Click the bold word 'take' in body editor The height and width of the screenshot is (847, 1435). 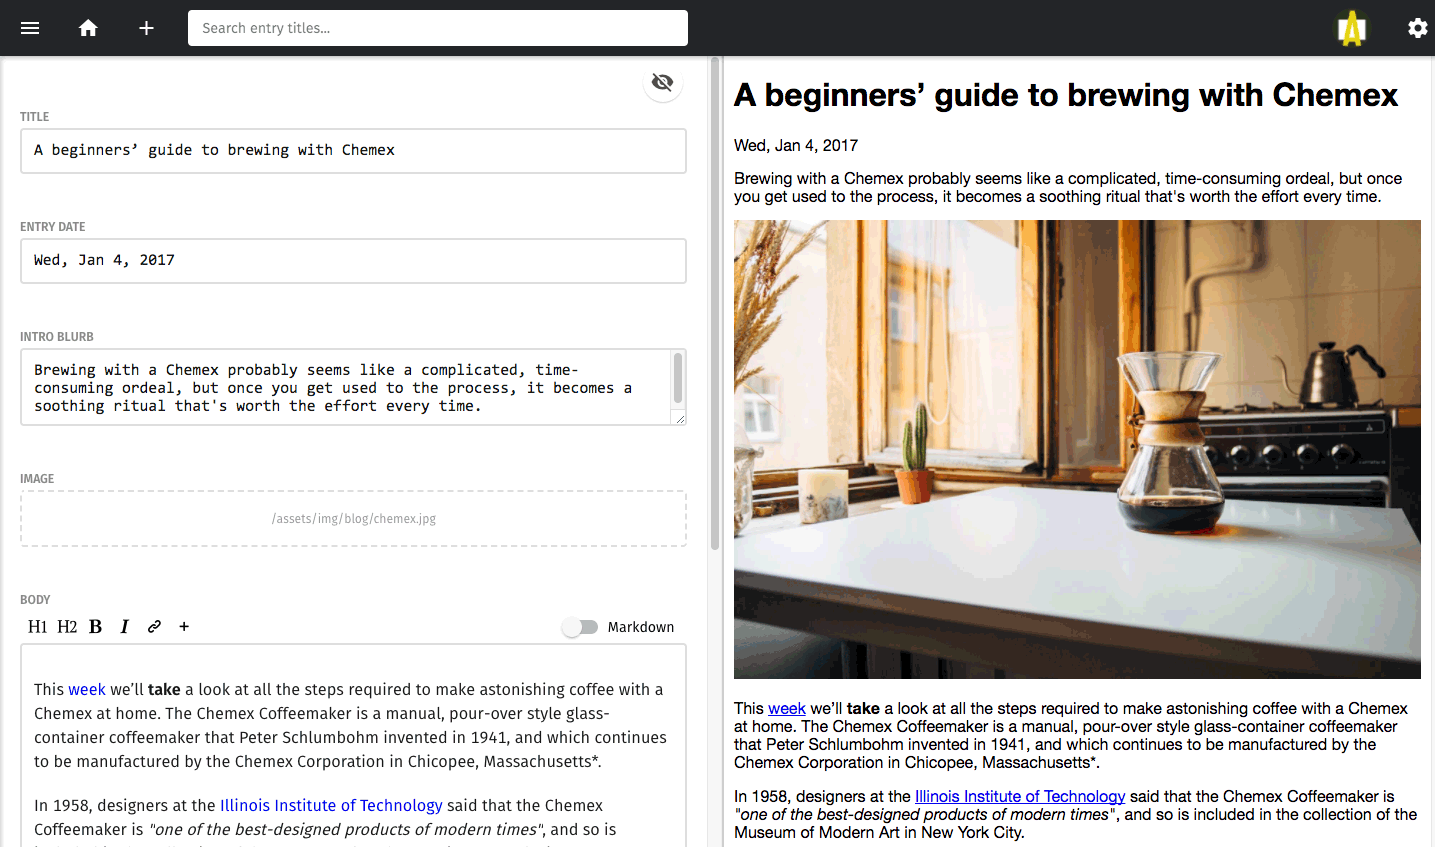point(164,689)
